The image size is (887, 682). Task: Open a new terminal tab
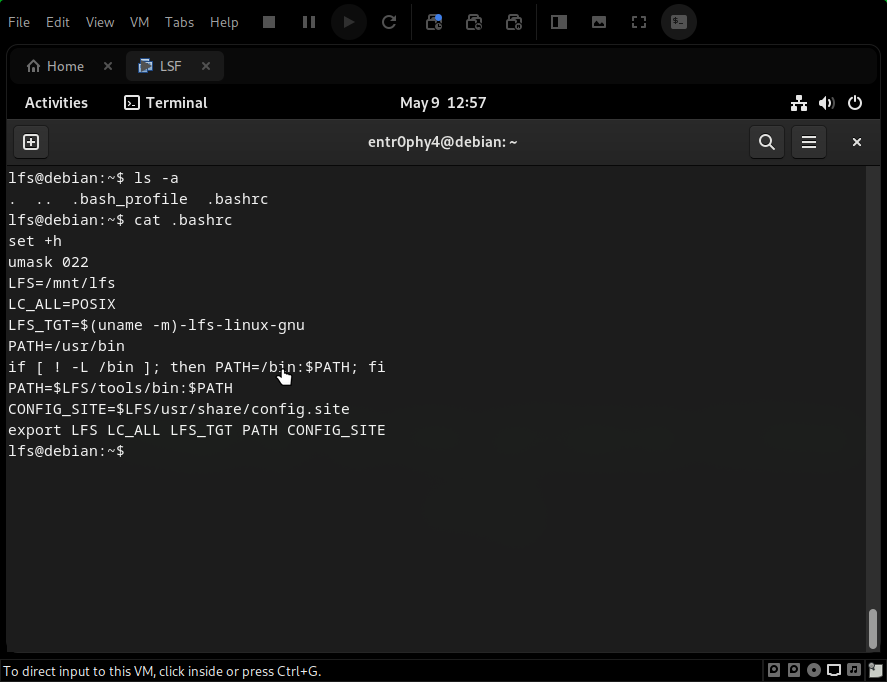30,141
